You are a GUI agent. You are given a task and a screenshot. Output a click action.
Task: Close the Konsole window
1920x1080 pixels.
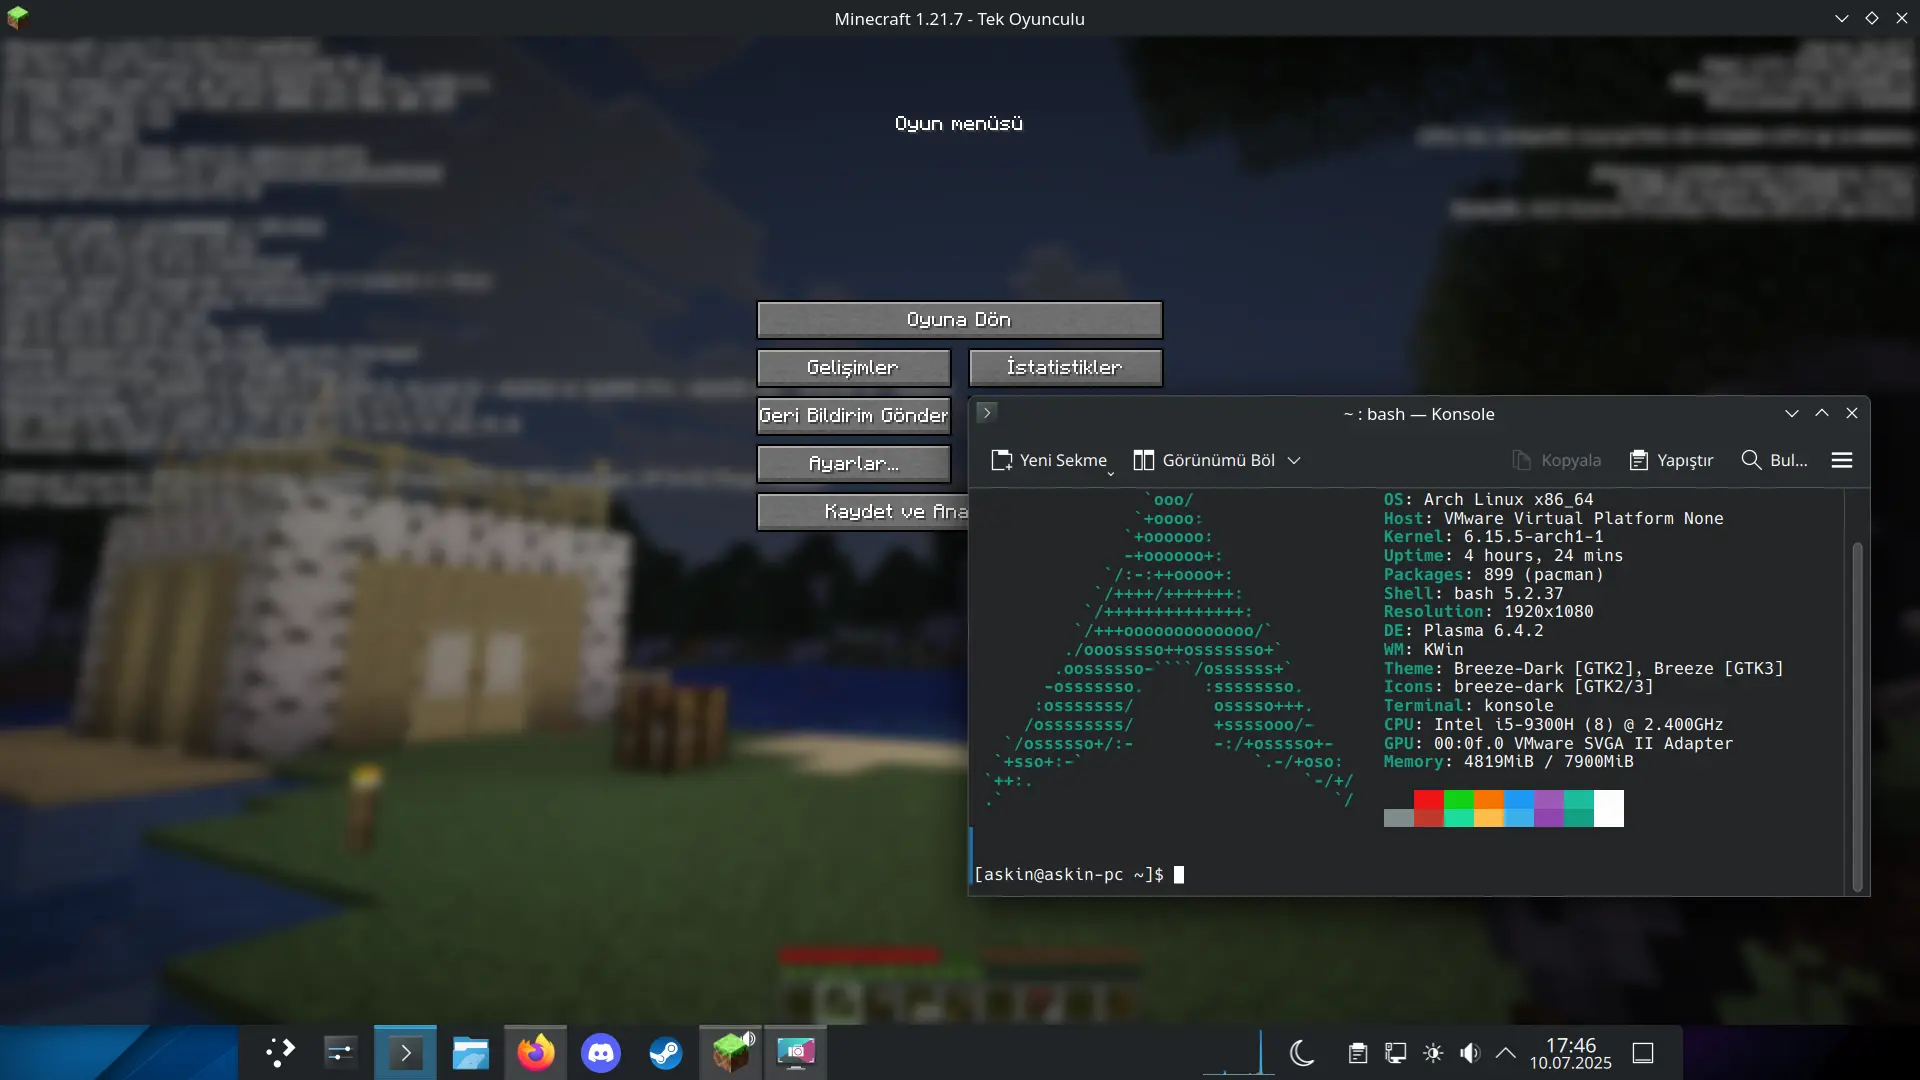[1852, 413]
